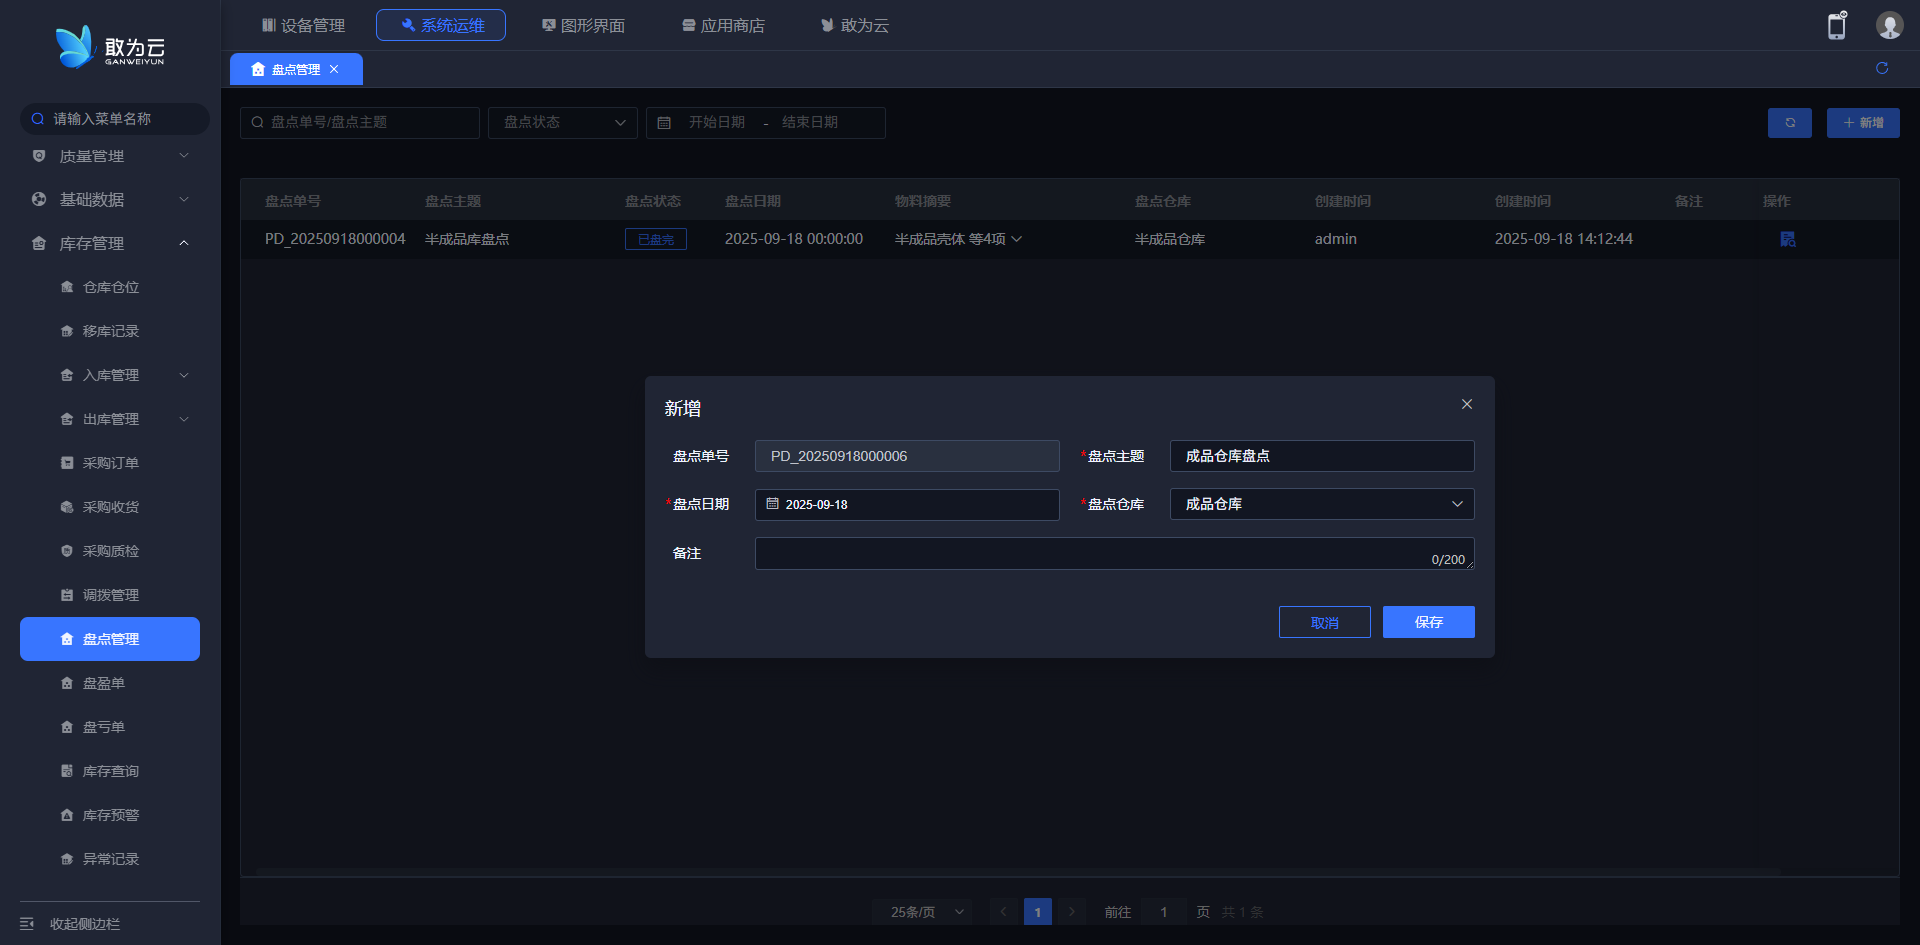Expand 半成品壳体 等4项 material summary

tap(1016, 239)
